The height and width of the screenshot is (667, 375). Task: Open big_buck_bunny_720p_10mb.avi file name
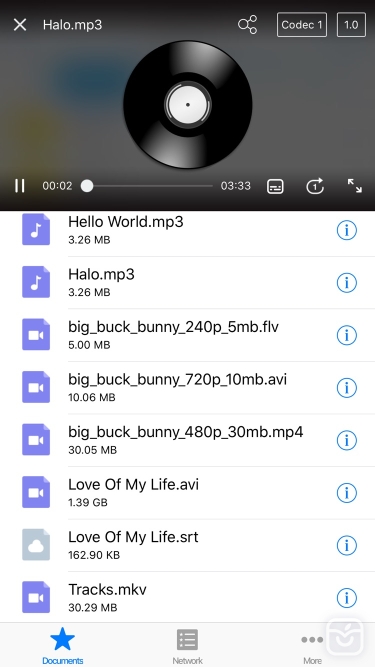[177, 379]
